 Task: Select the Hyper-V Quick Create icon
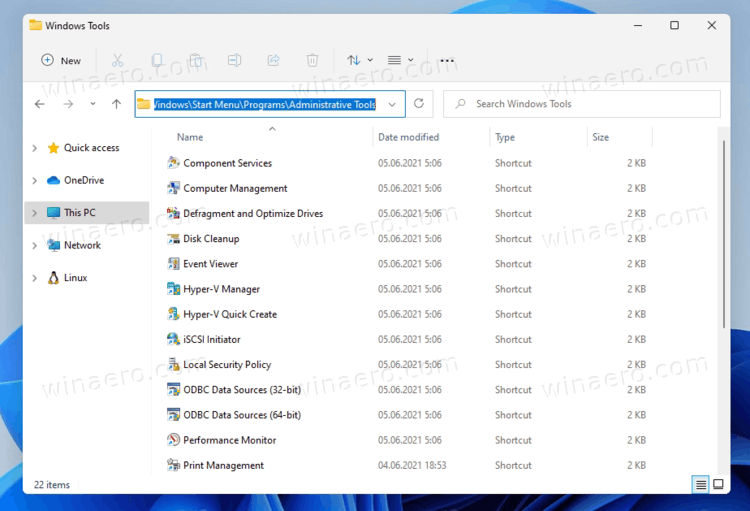[173, 314]
